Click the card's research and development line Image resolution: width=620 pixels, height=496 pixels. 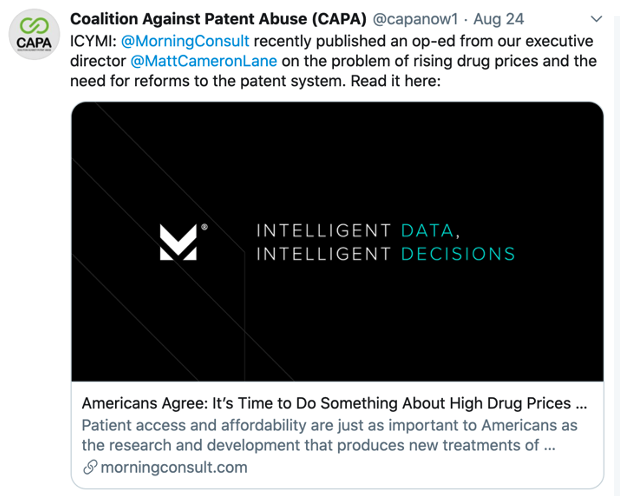tap(319, 445)
